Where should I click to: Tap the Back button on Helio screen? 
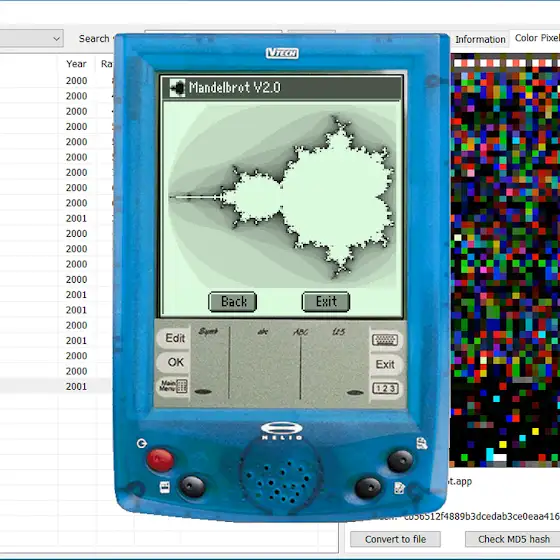pyautogui.click(x=232, y=302)
